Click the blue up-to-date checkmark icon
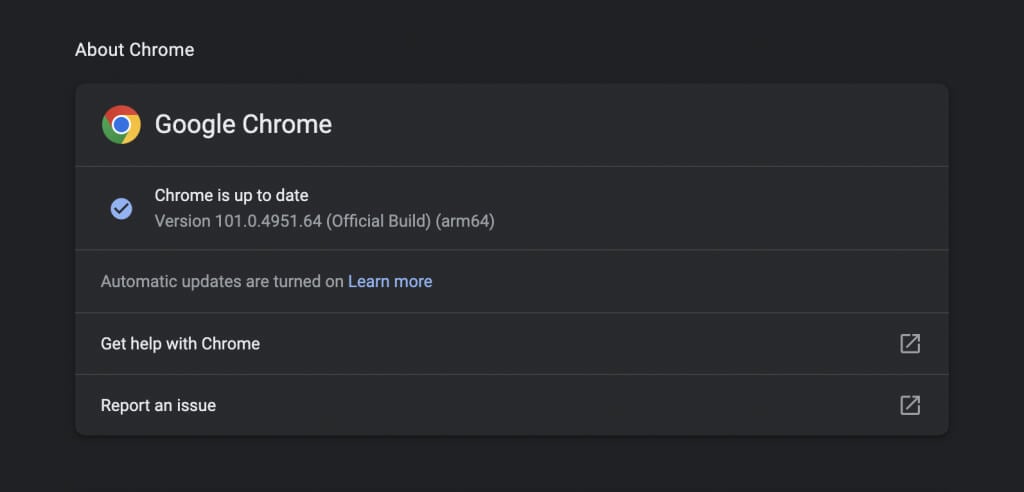 click(121, 208)
